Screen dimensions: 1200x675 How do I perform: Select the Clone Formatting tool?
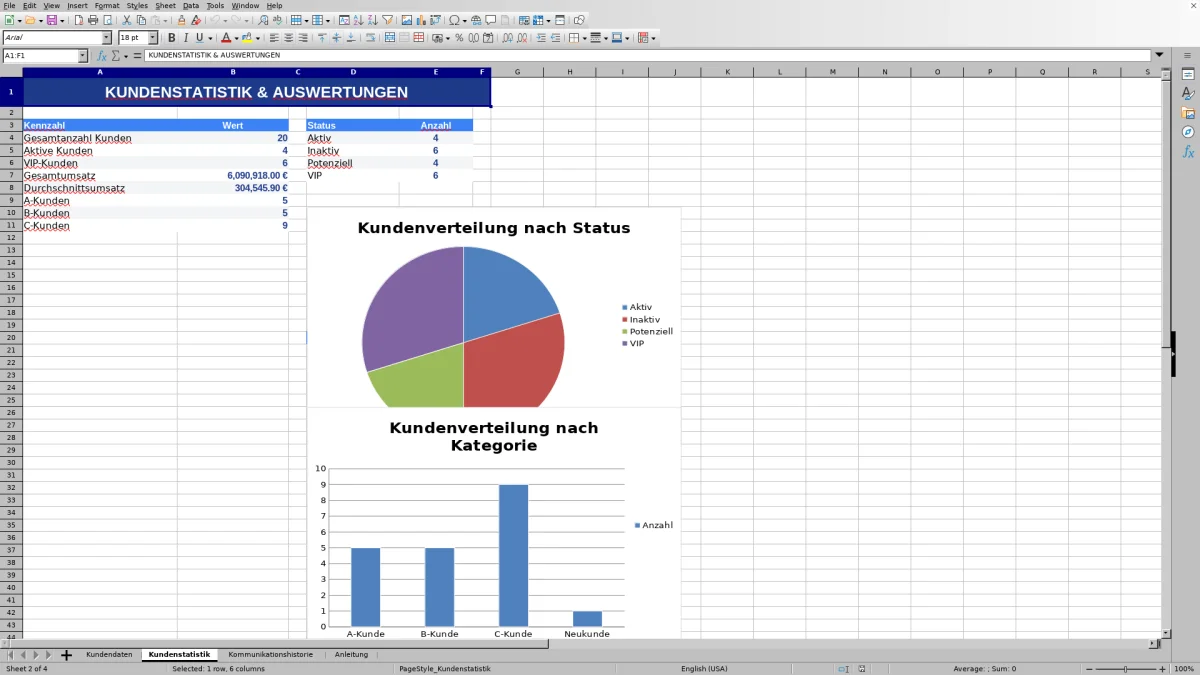182,21
